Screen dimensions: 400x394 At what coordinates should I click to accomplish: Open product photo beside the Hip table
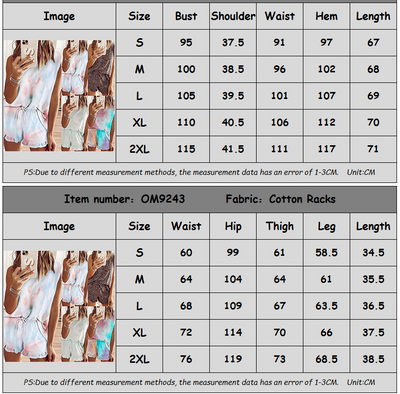click(x=59, y=306)
